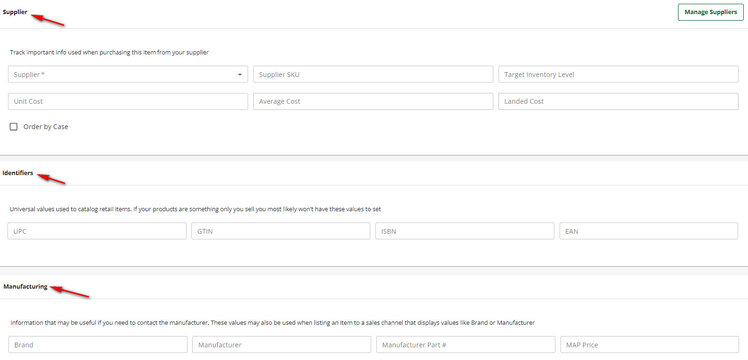
Task: Click the Supplier section heading
Action: pos(15,12)
